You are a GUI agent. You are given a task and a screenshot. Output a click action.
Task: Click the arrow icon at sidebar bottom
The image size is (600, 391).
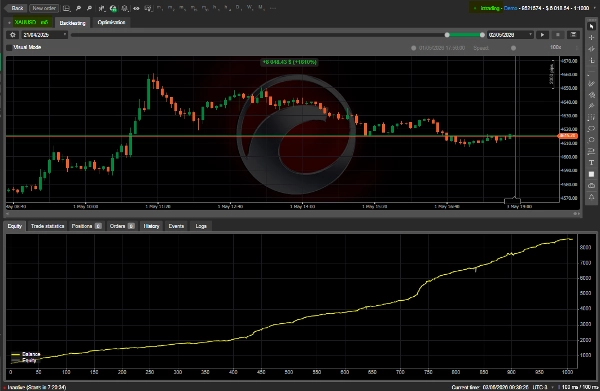[592, 197]
